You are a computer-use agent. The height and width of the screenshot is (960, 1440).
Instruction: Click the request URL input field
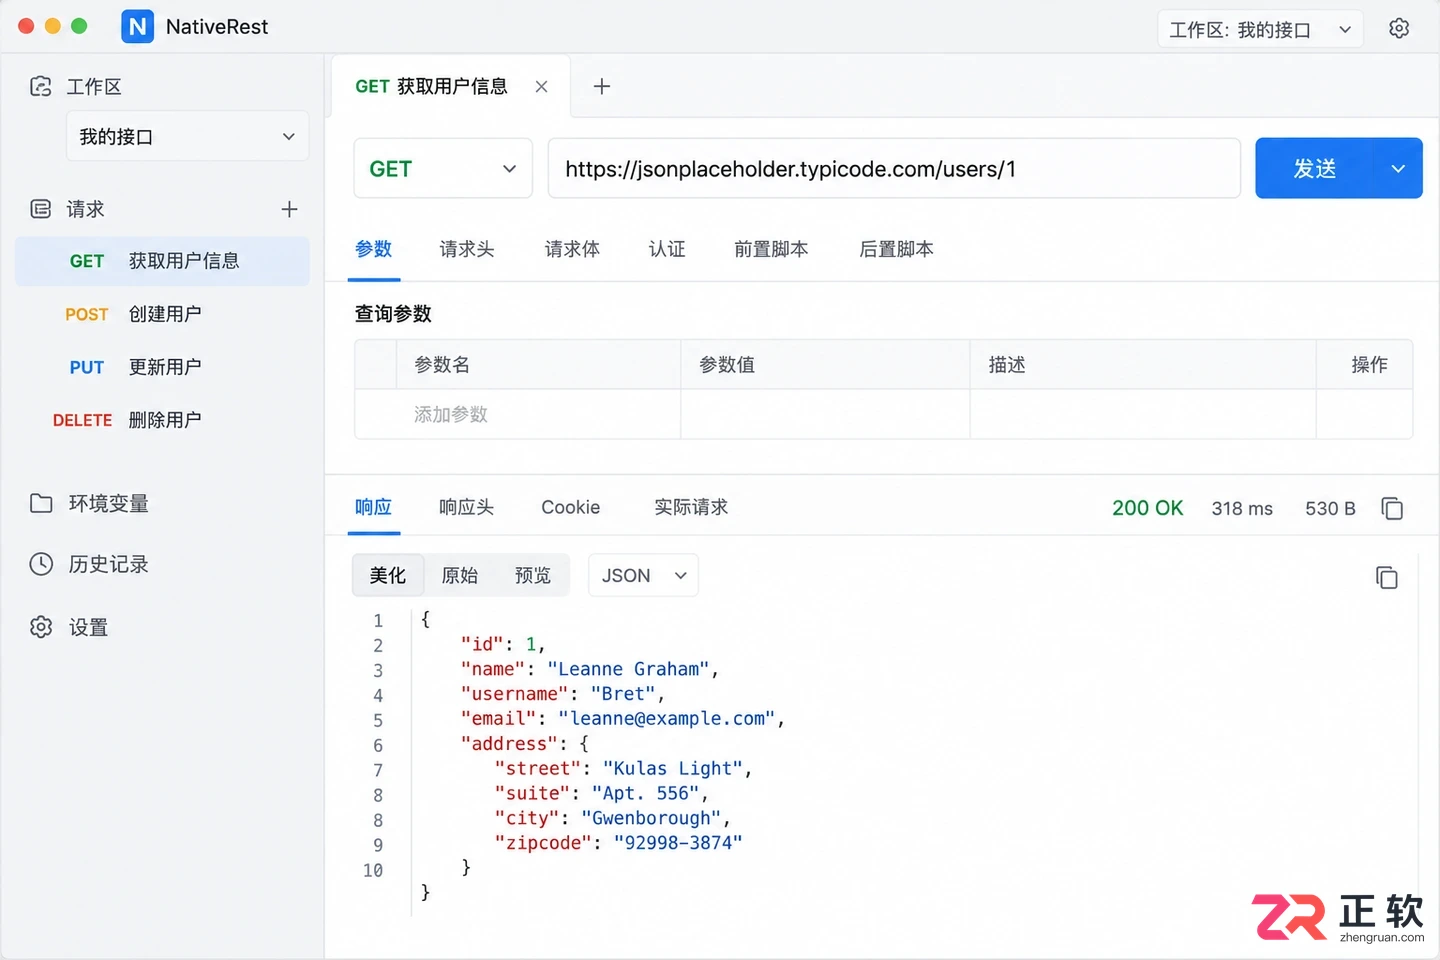(x=894, y=168)
